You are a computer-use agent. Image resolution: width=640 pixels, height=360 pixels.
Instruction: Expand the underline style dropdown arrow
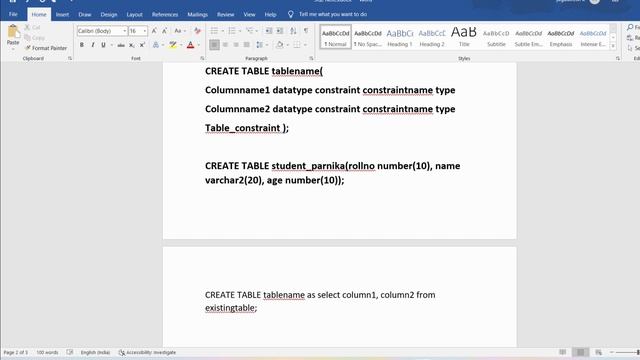(111, 45)
